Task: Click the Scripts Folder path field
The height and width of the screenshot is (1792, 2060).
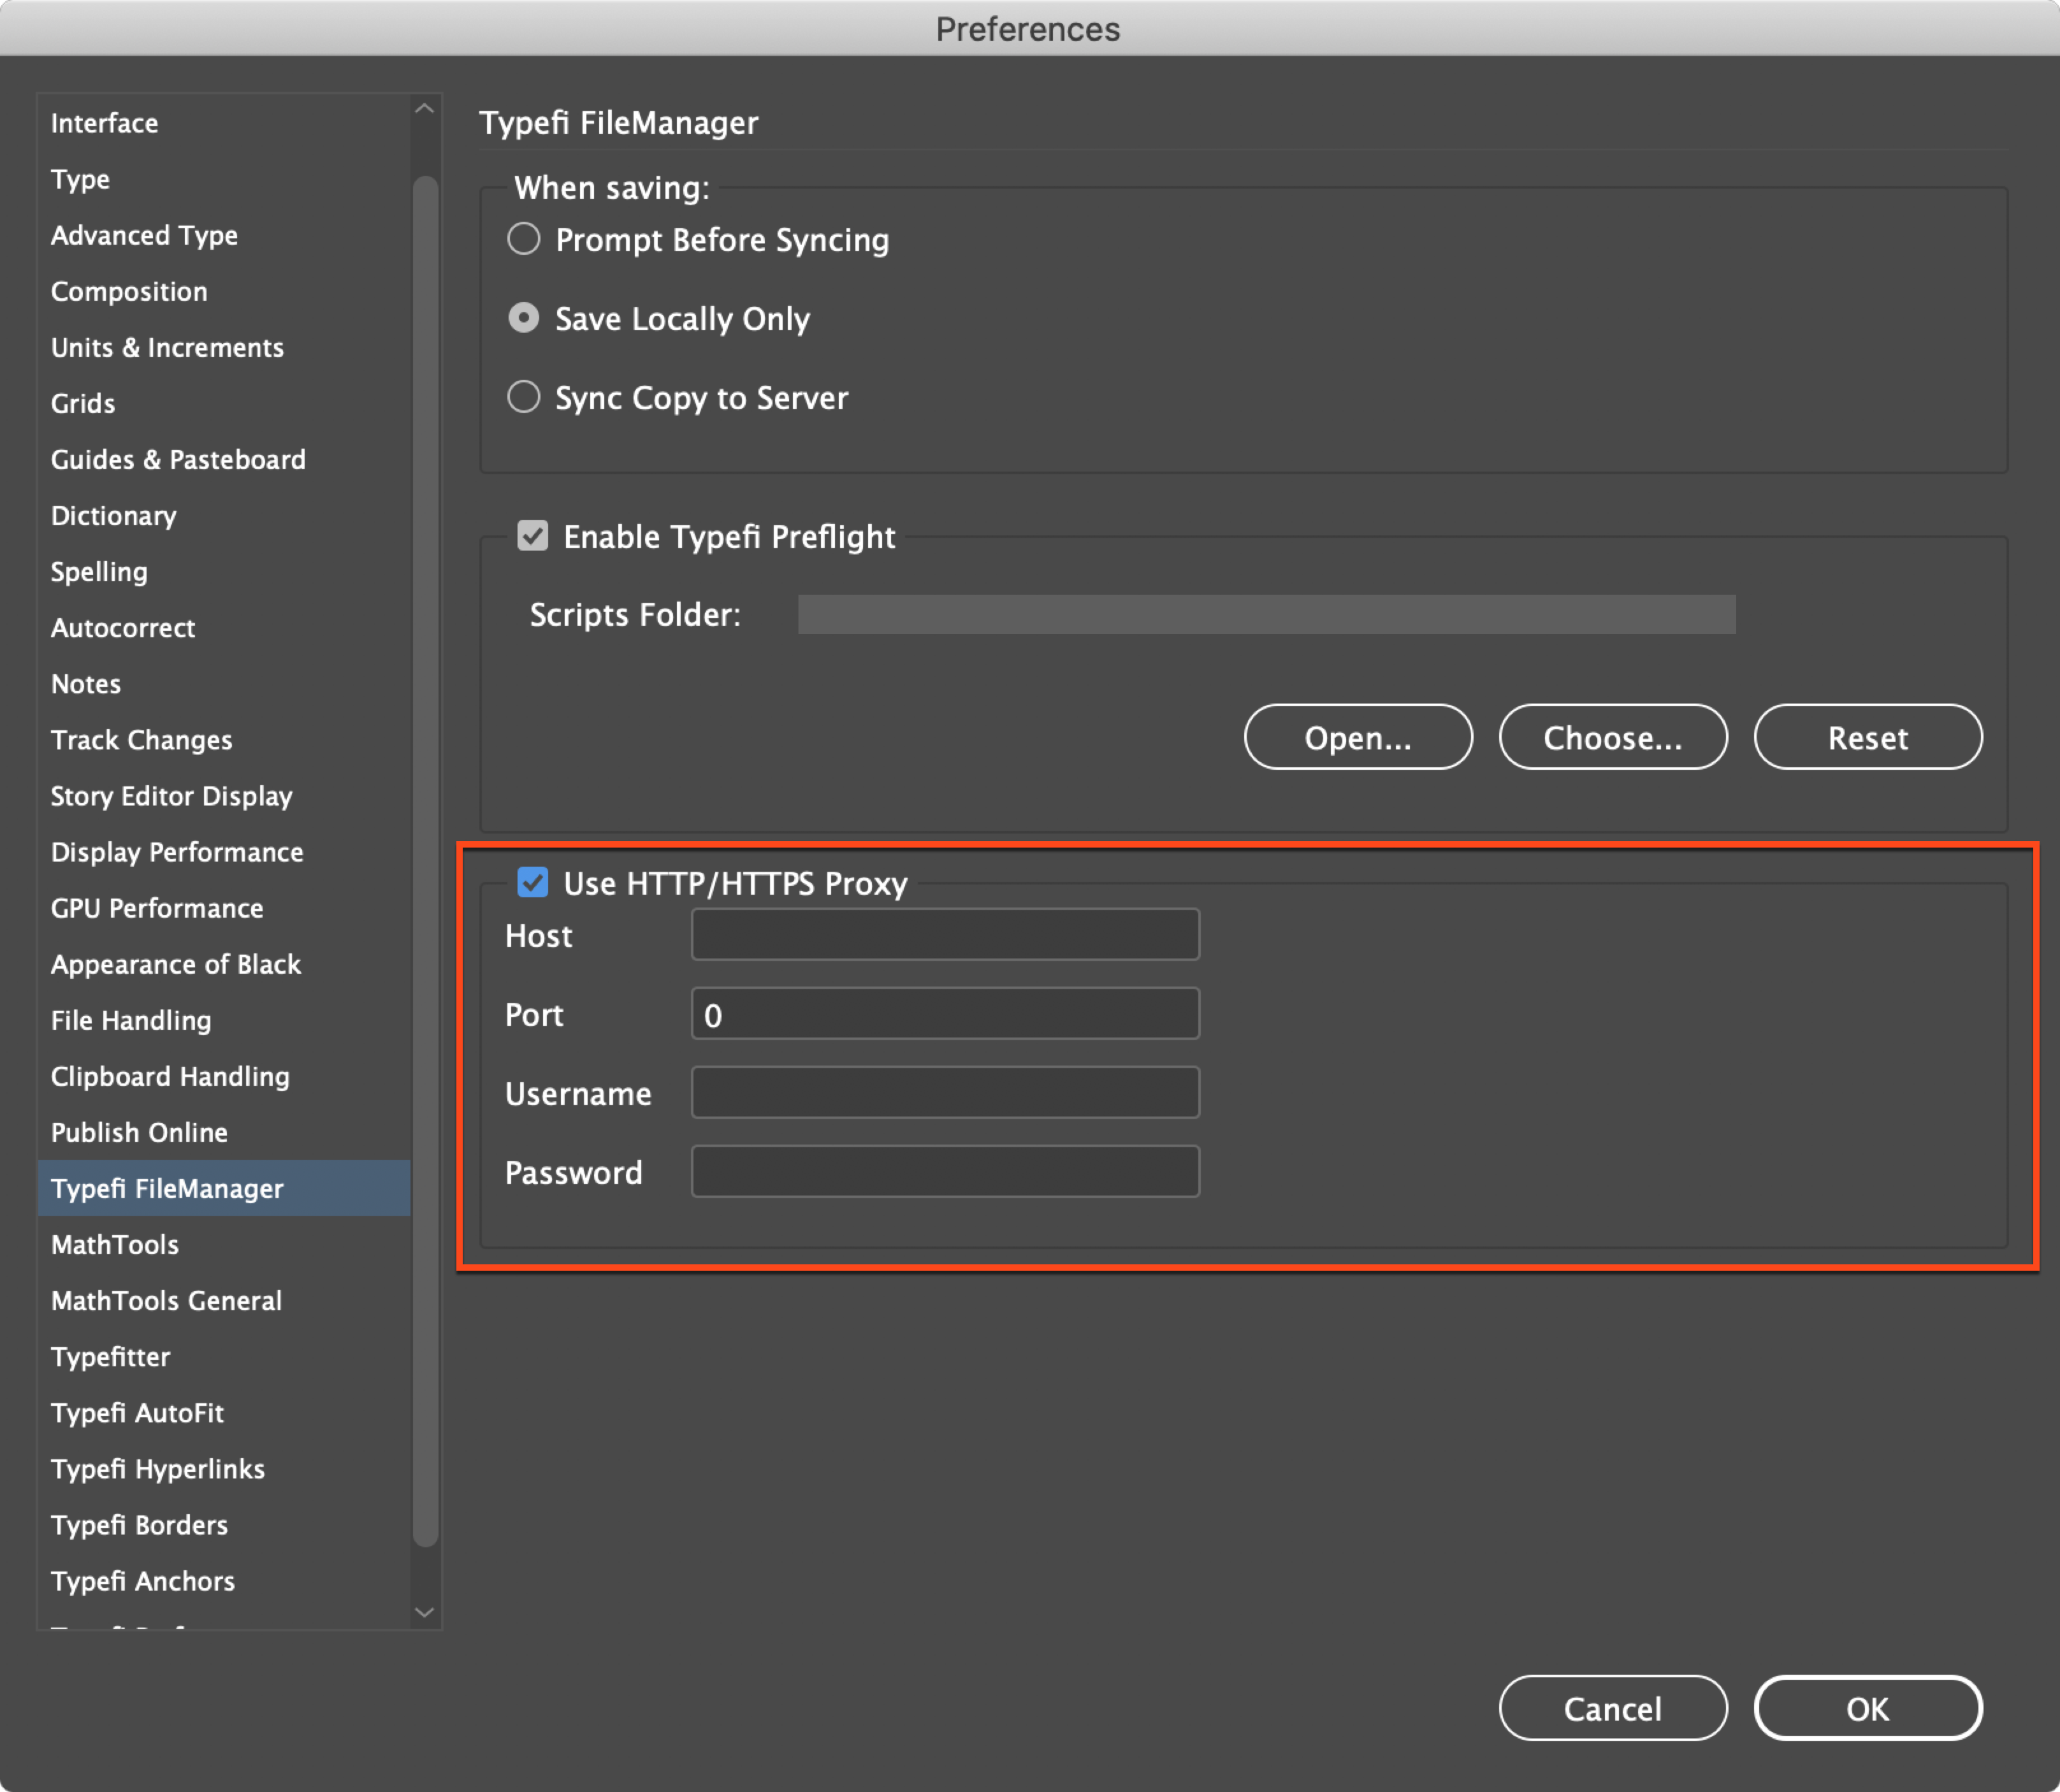Action: pos(1266,614)
